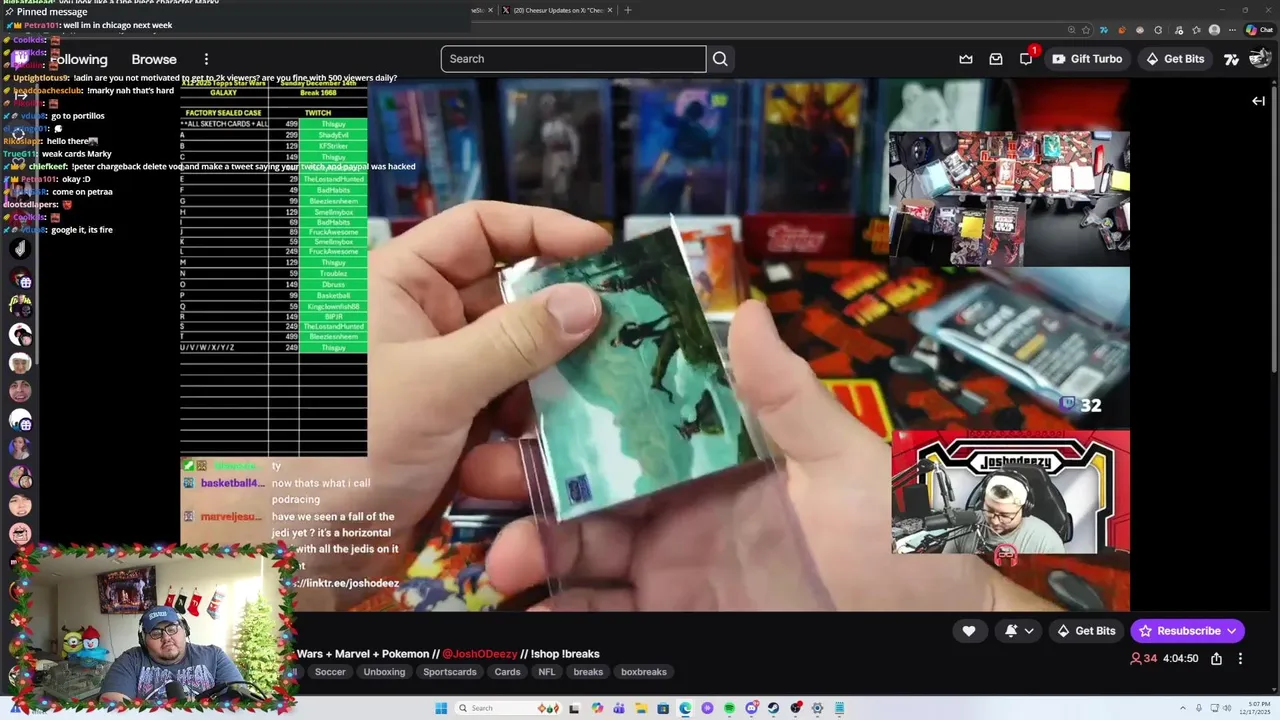
Task: Select the NFL tag
Action: coord(546,672)
